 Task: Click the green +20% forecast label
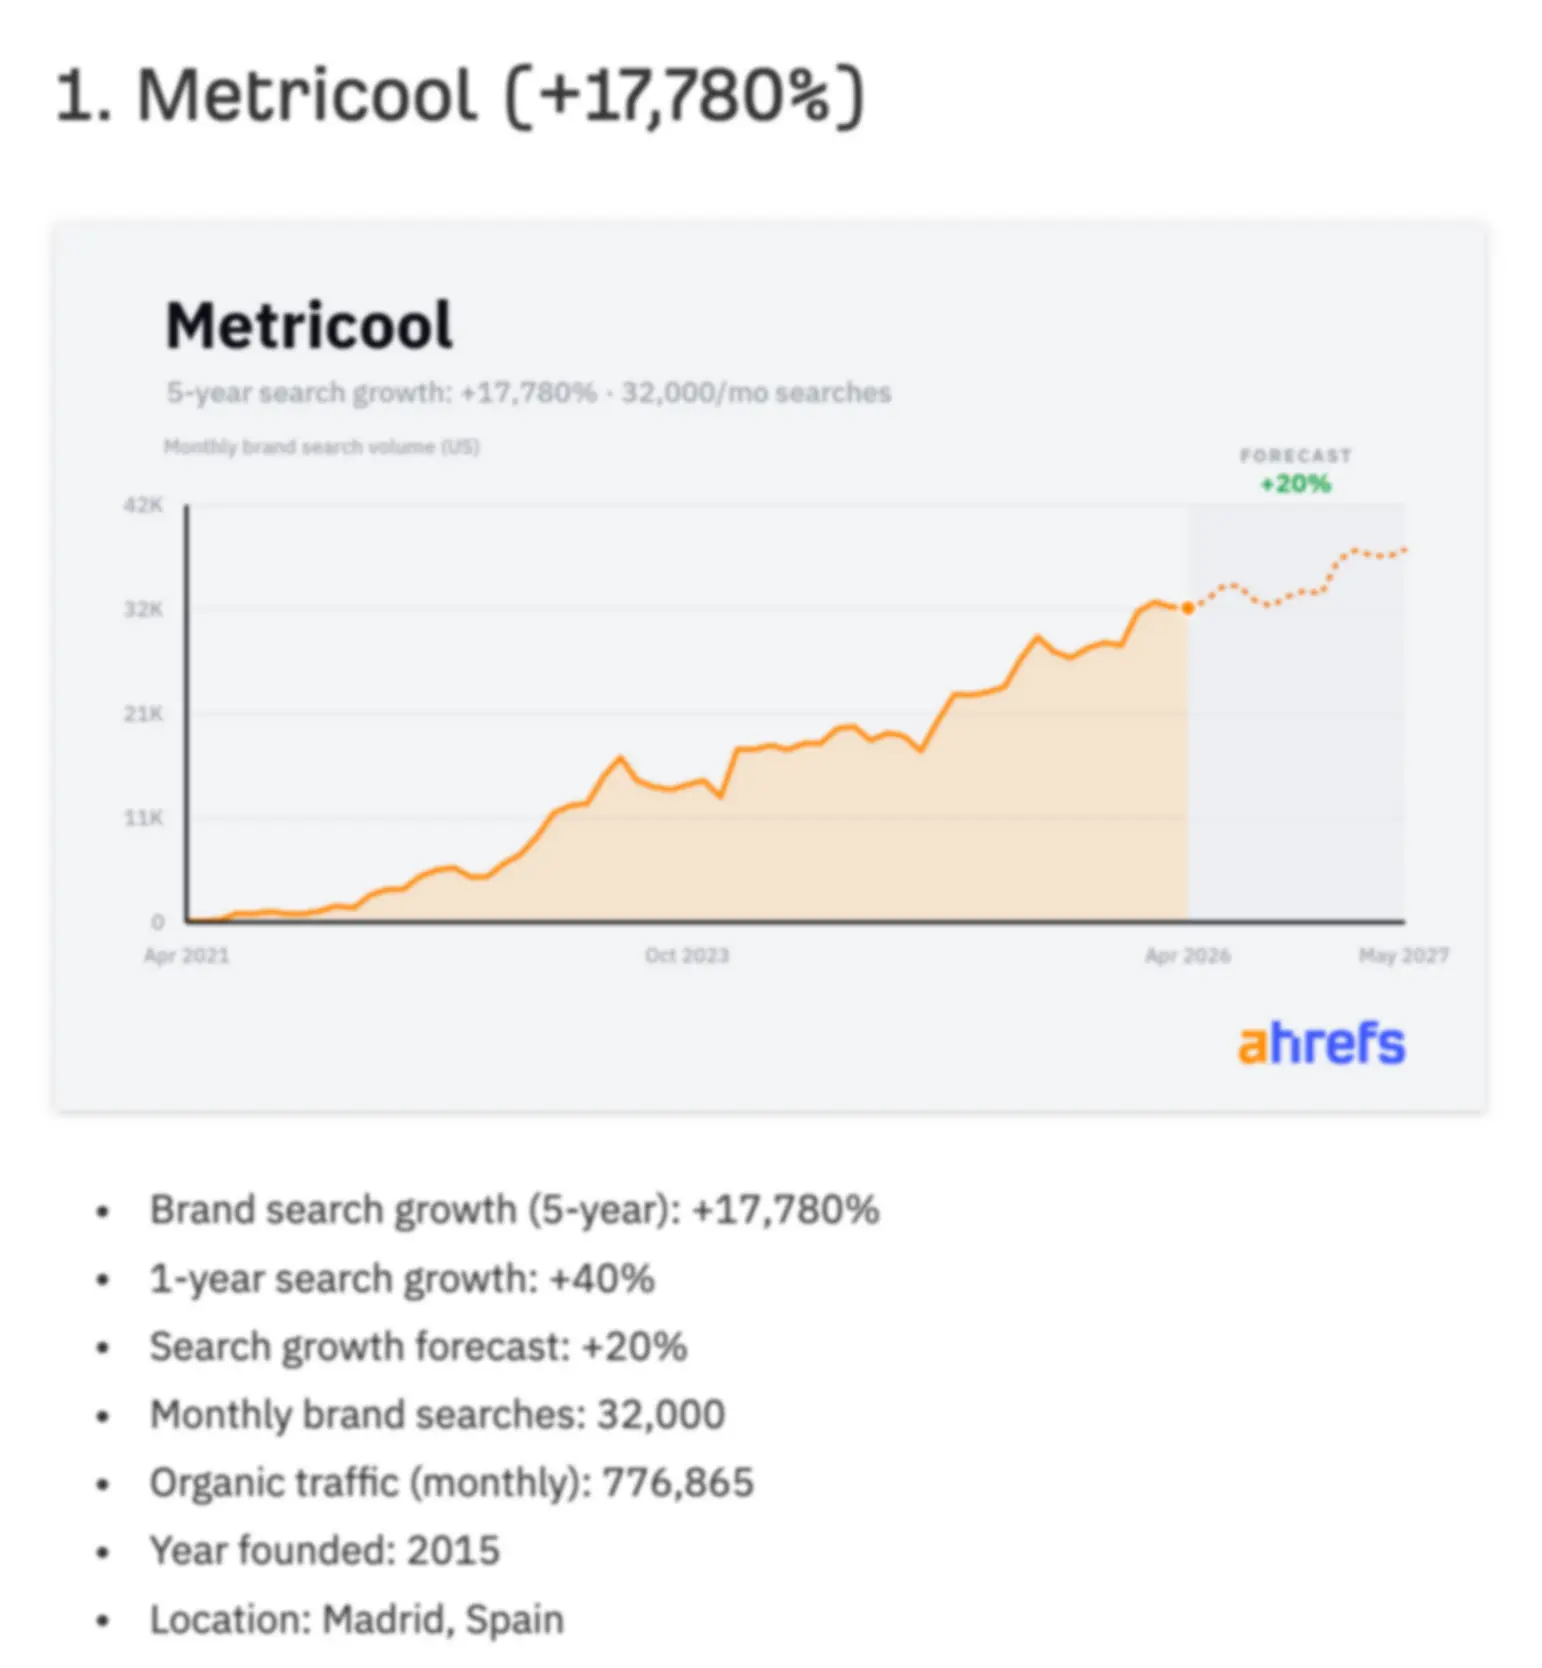[x=1295, y=484]
